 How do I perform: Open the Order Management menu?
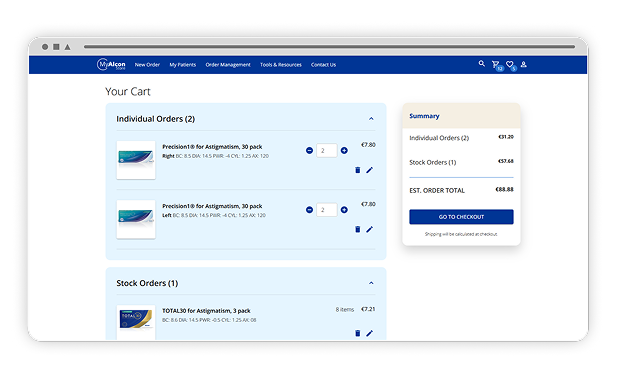pos(228,65)
